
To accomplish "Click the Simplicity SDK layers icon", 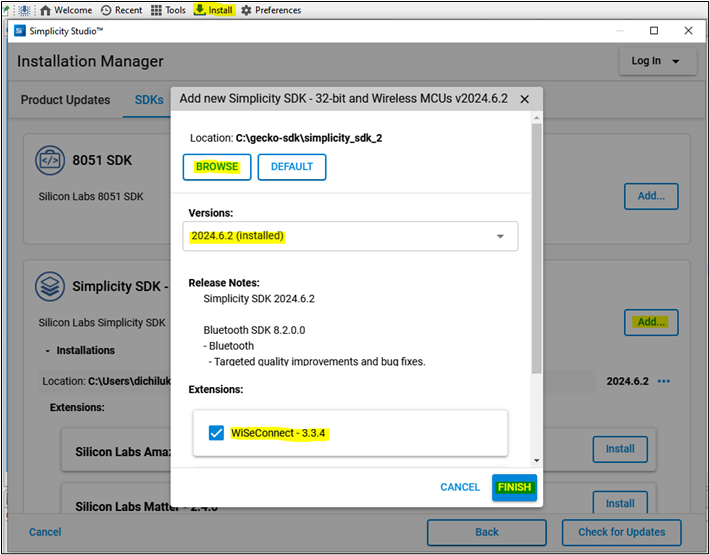I will tap(50, 287).
